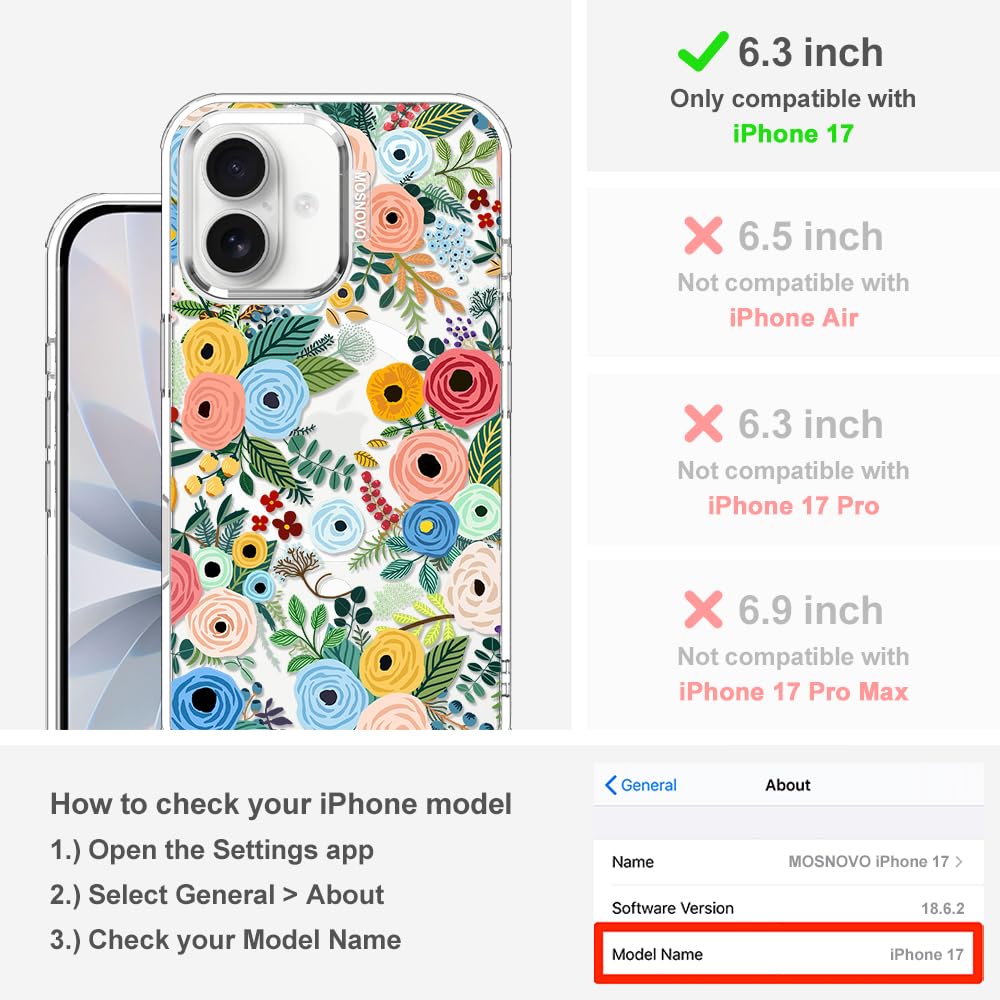This screenshot has width=1000, height=1000.
Task: Click the red X above iPhone 17 Pro
Action: 703,423
